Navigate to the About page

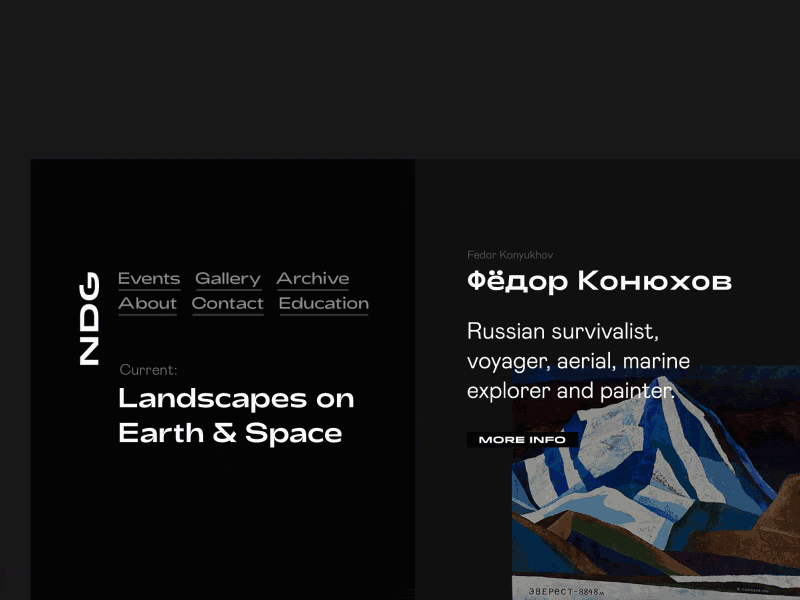pos(147,304)
